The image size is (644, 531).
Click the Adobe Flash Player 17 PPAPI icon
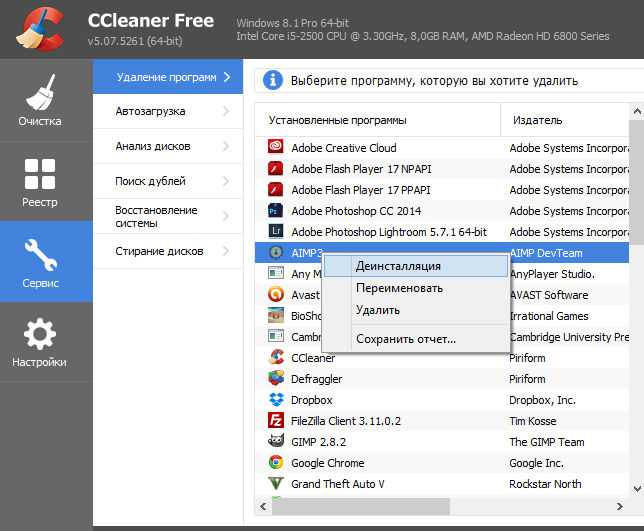(276, 189)
